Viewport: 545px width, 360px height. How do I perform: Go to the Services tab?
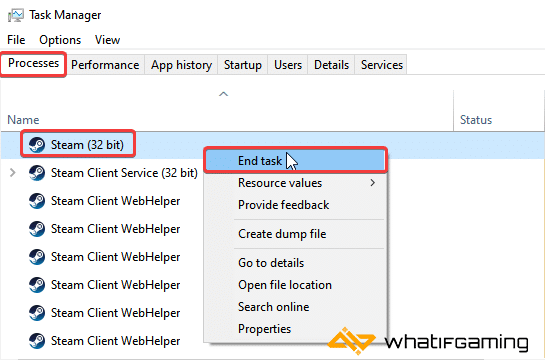click(382, 65)
